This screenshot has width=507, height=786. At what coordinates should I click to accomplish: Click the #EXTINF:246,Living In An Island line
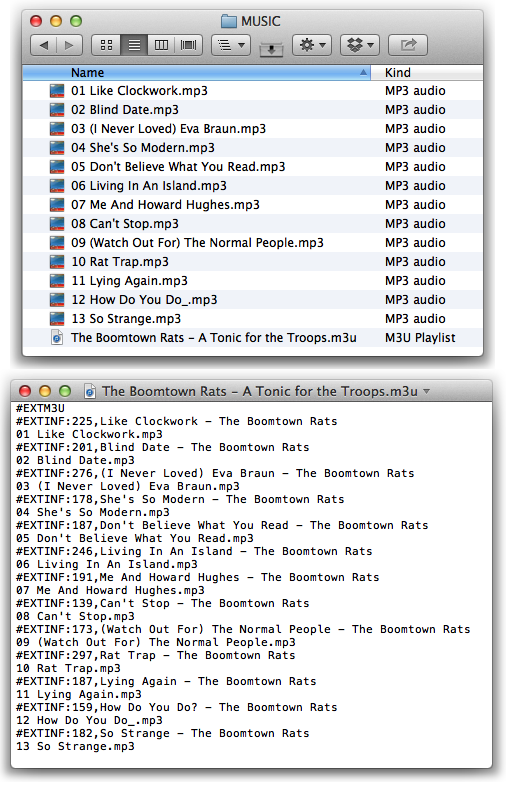point(194,552)
